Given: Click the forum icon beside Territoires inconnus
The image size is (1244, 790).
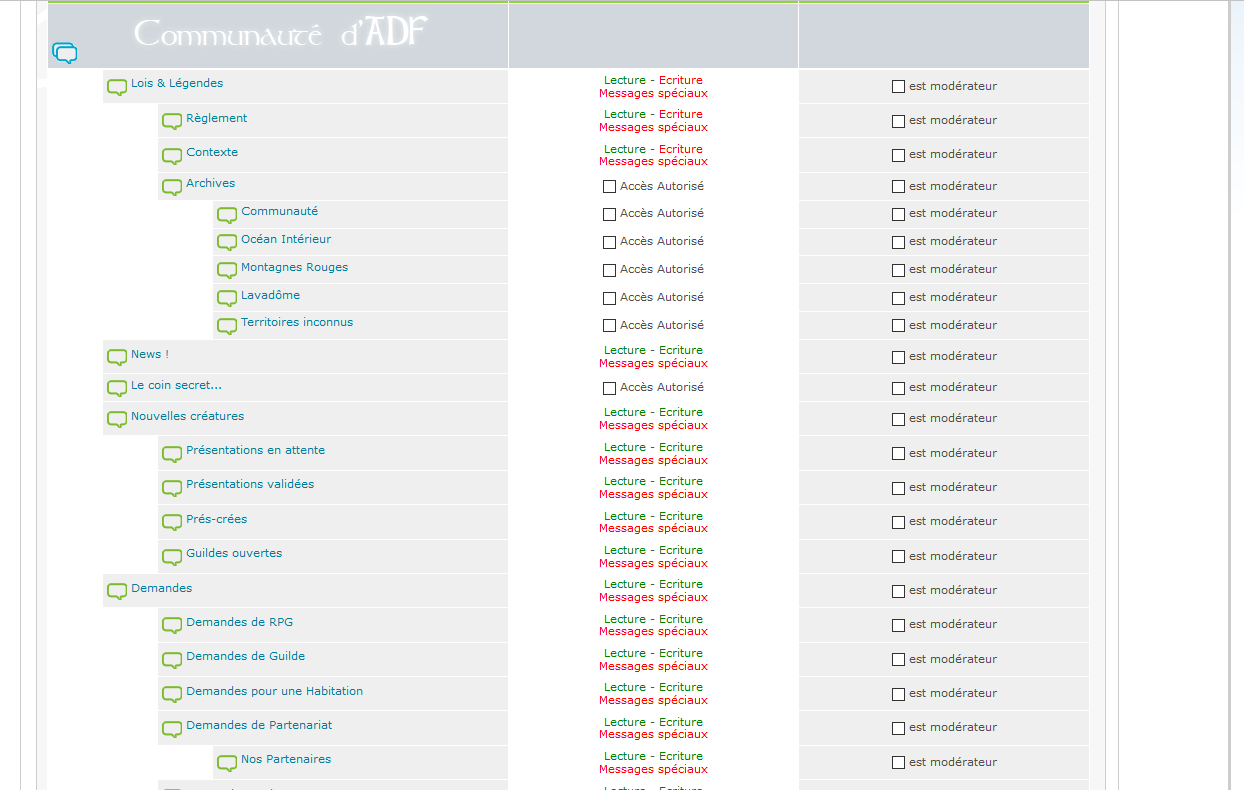Looking at the screenshot, I should coord(227,327).
